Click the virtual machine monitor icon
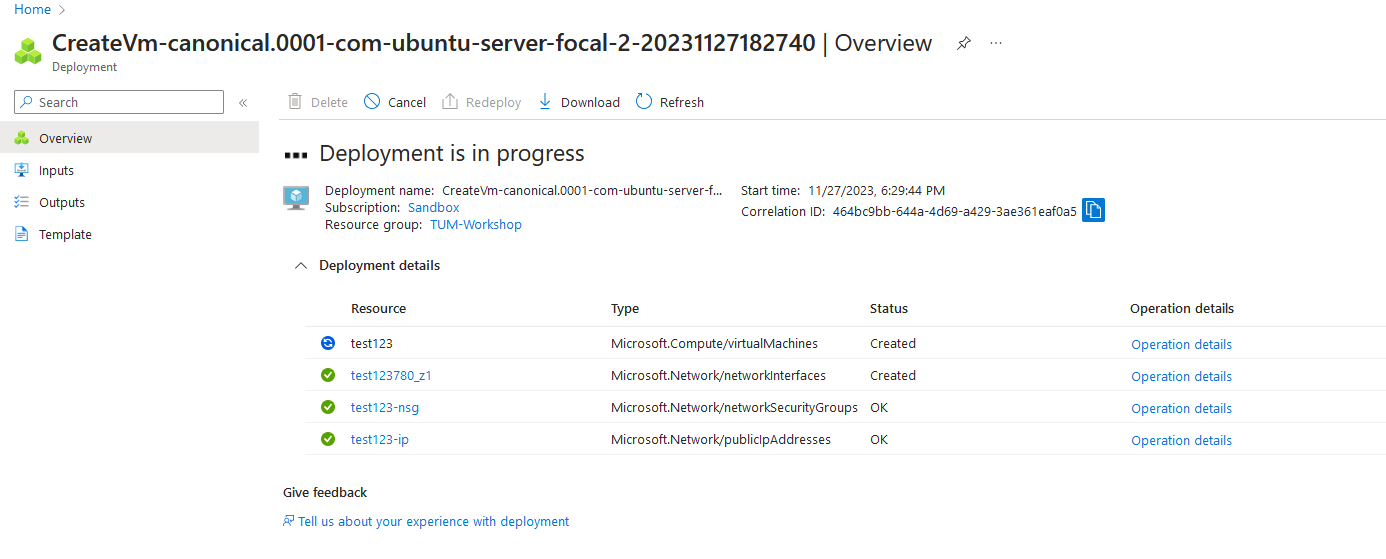Image resolution: width=1386 pixels, height=559 pixels. [x=296, y=198]
